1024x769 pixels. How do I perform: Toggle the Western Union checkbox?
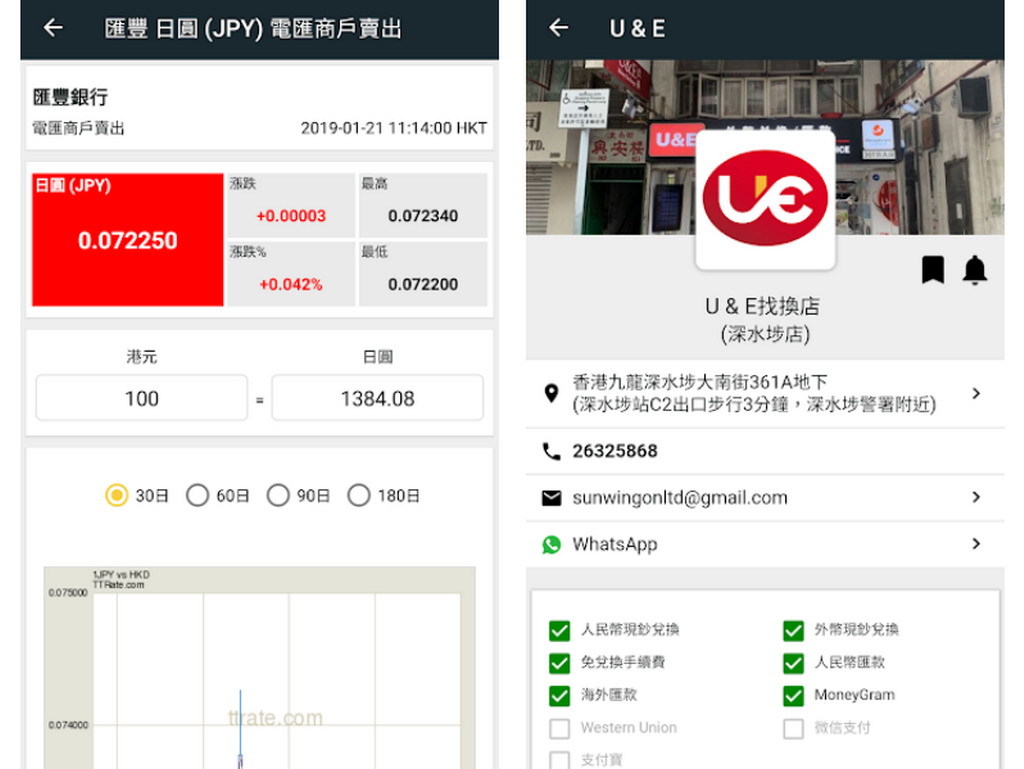click(x=559, y=729)
